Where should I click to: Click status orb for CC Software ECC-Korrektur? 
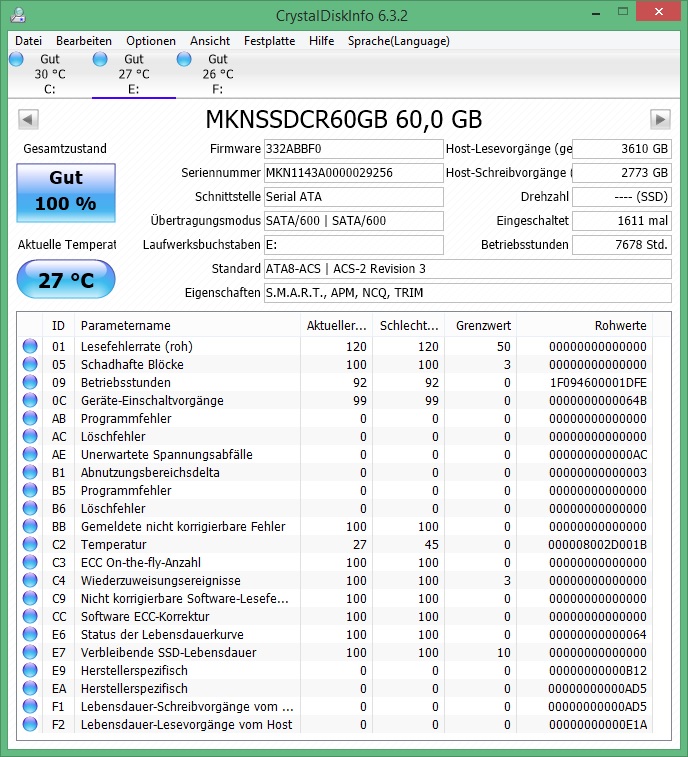click(30, 617)
